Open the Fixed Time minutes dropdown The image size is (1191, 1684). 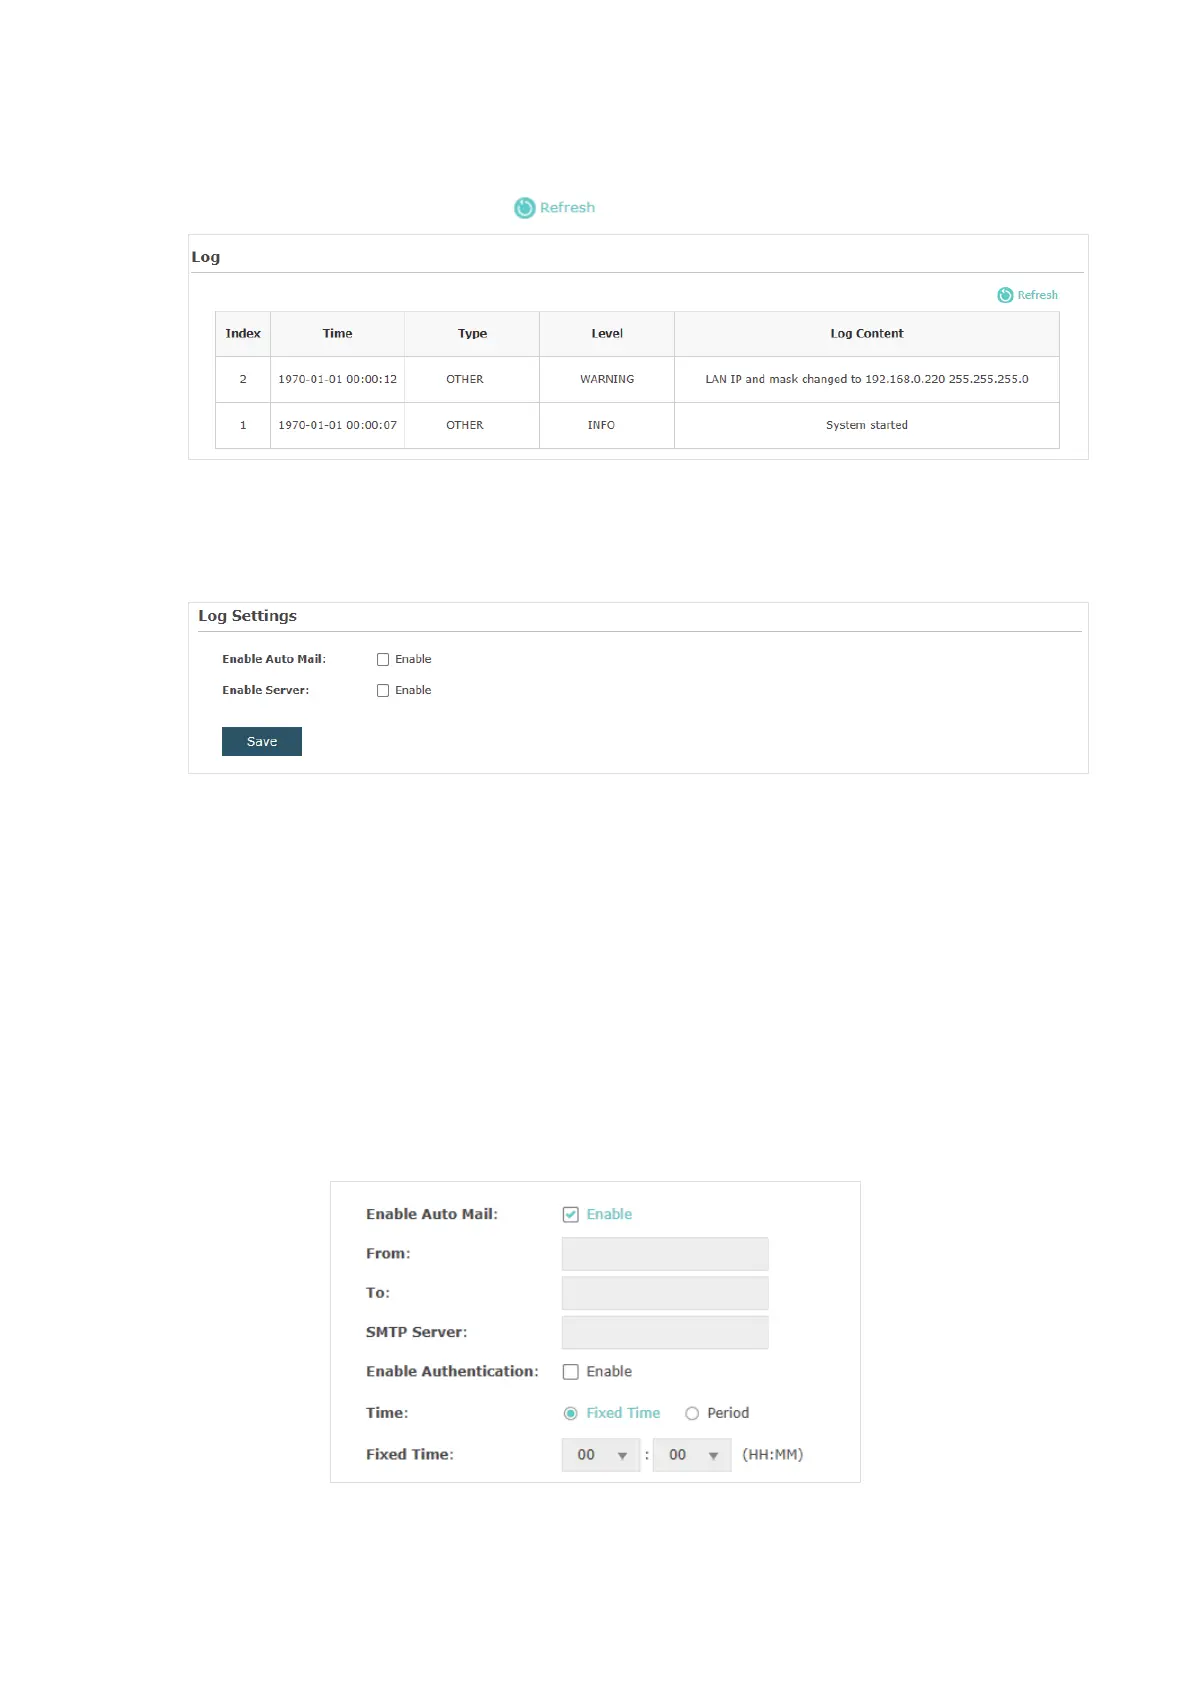(692, 1455)
